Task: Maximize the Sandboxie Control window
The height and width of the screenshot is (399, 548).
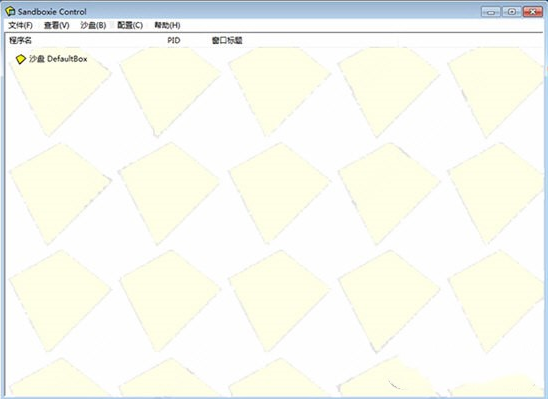Action: pos(511,12)
